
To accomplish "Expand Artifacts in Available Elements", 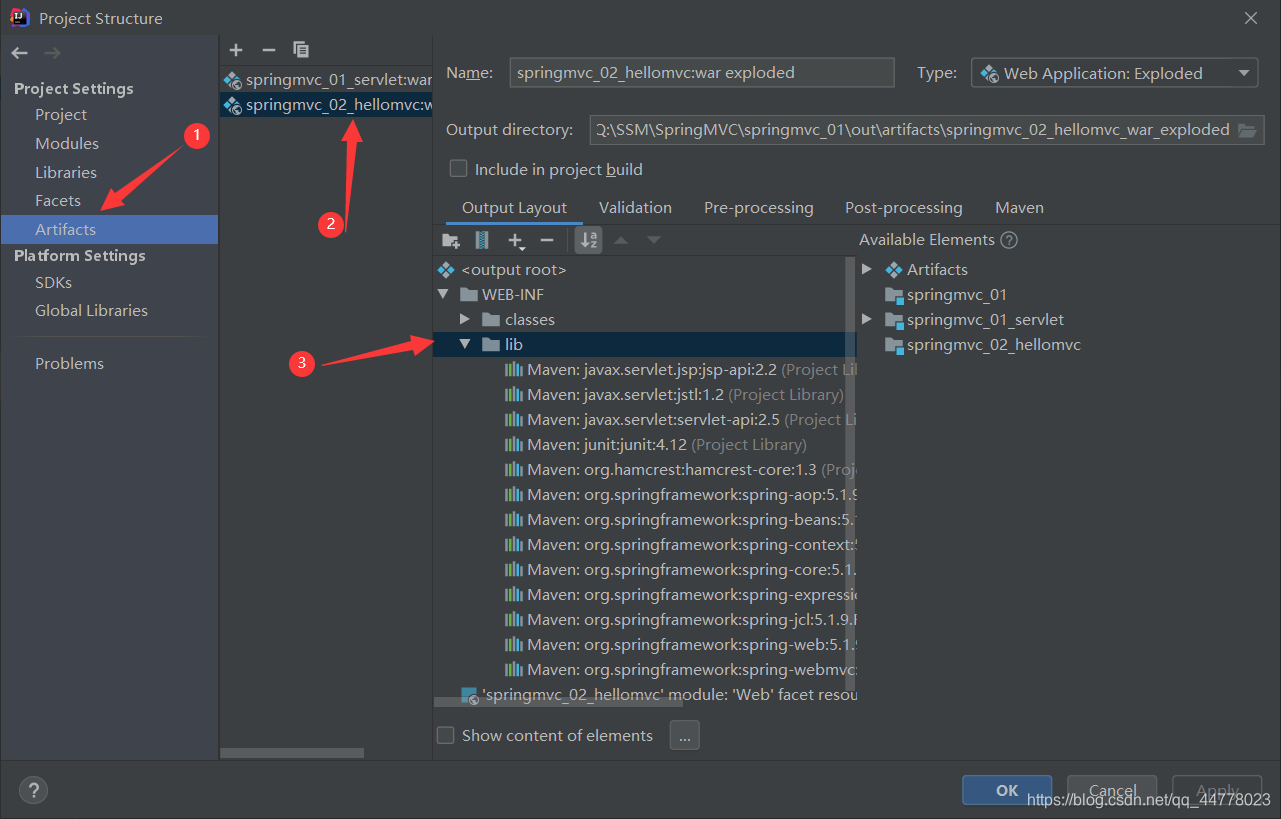I will pos(867,270).
